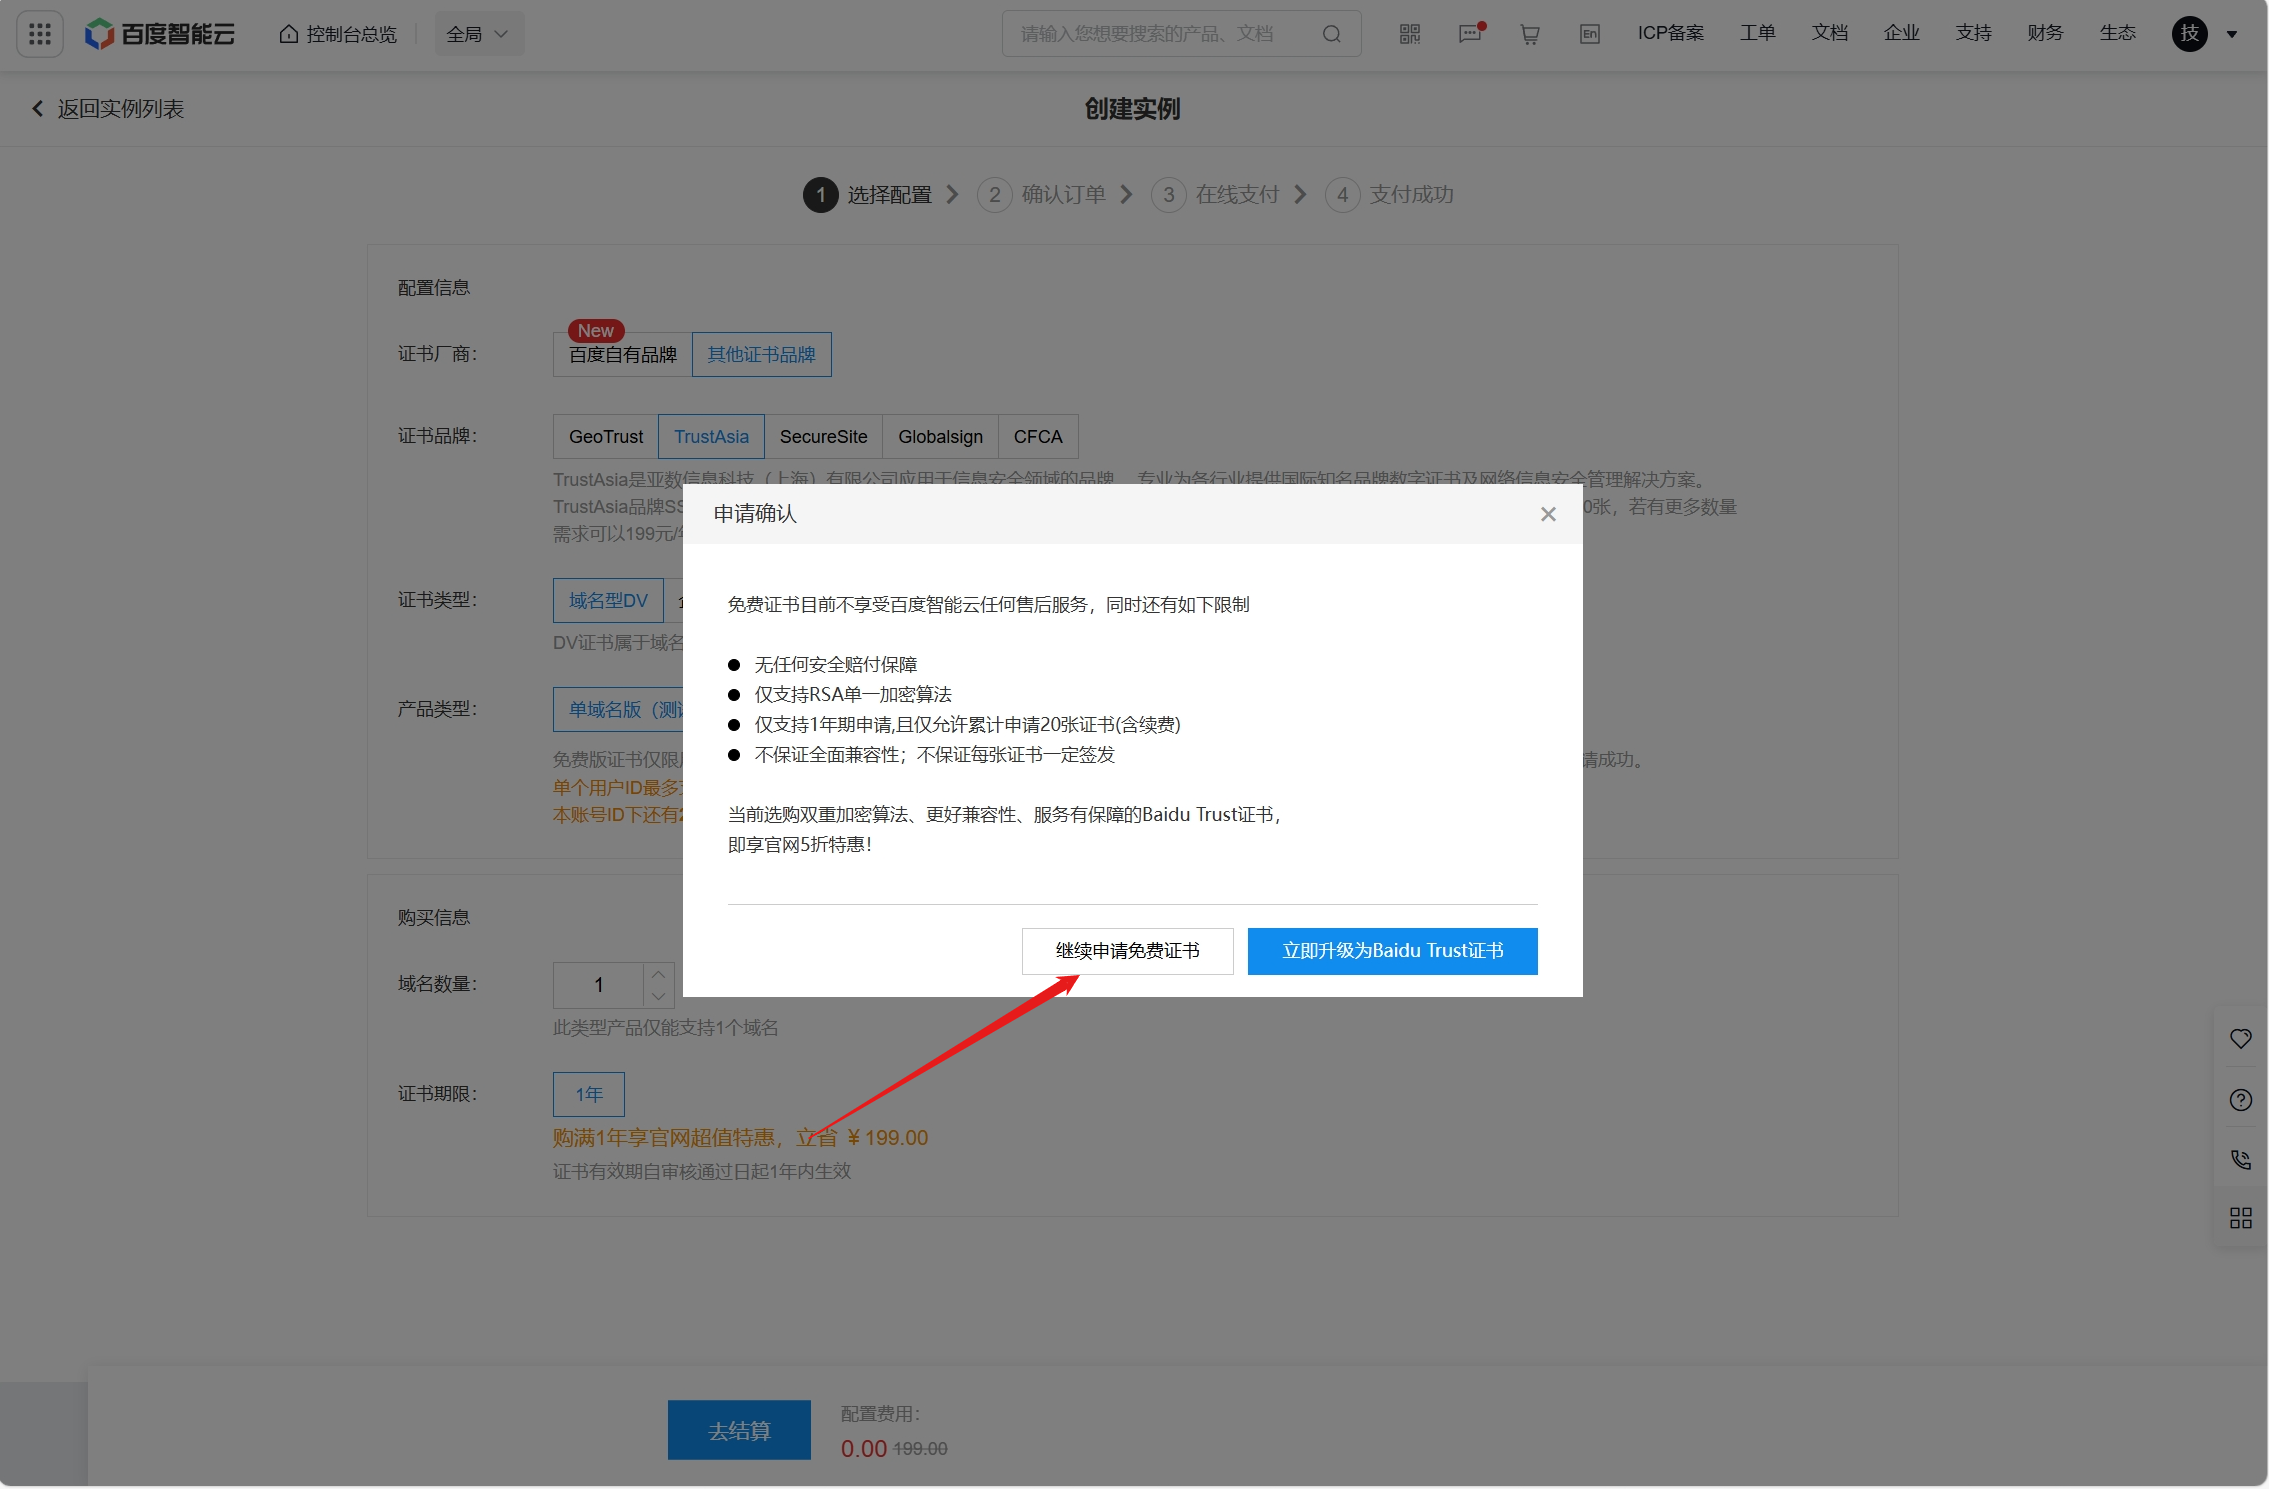This screenshot has width=2269, height=1489.
Task: Open the console overview home link
Action: pos(338,34)
